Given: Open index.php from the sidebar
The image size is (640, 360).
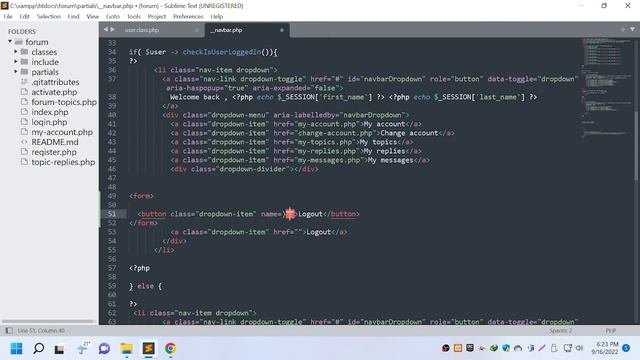Looking at the screenshot, I should click(x=50, y=112).
